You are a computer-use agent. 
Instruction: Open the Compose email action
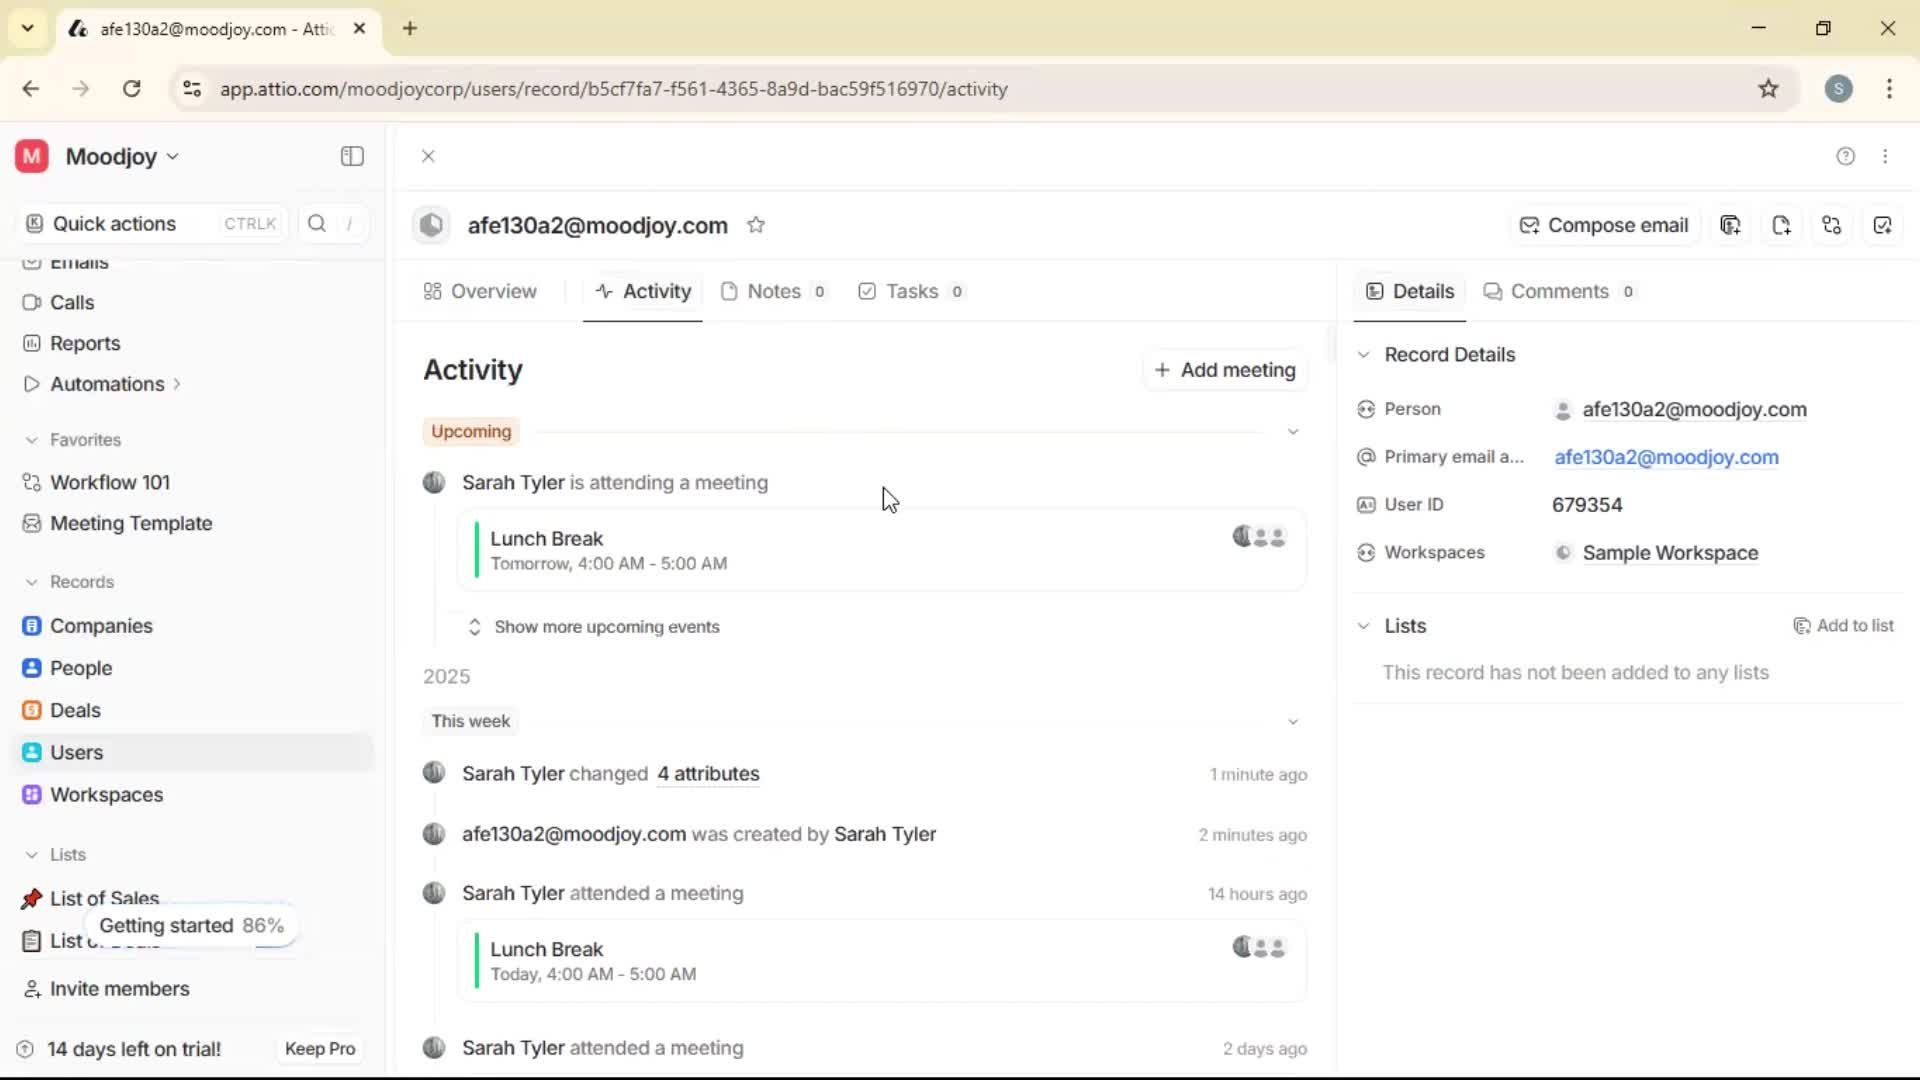pos(1603,225)
